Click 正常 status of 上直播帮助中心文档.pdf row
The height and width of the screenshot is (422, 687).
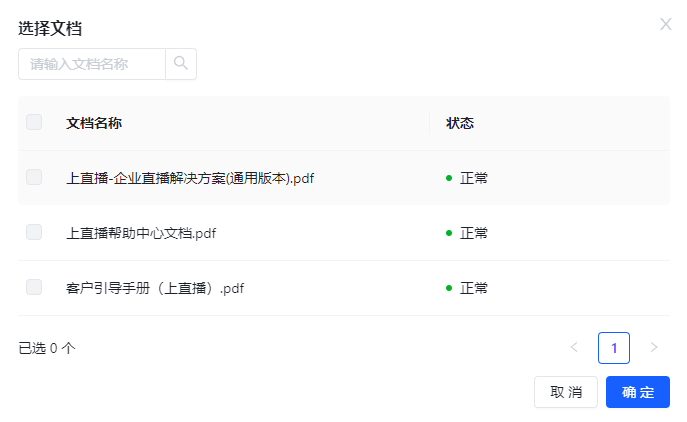473,233
